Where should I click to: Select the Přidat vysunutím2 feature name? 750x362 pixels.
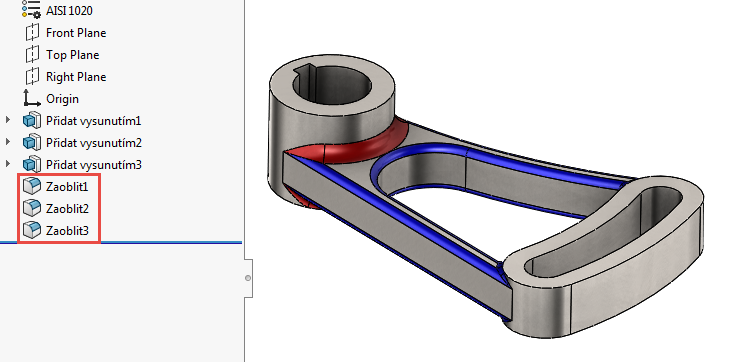coord(94,143)
